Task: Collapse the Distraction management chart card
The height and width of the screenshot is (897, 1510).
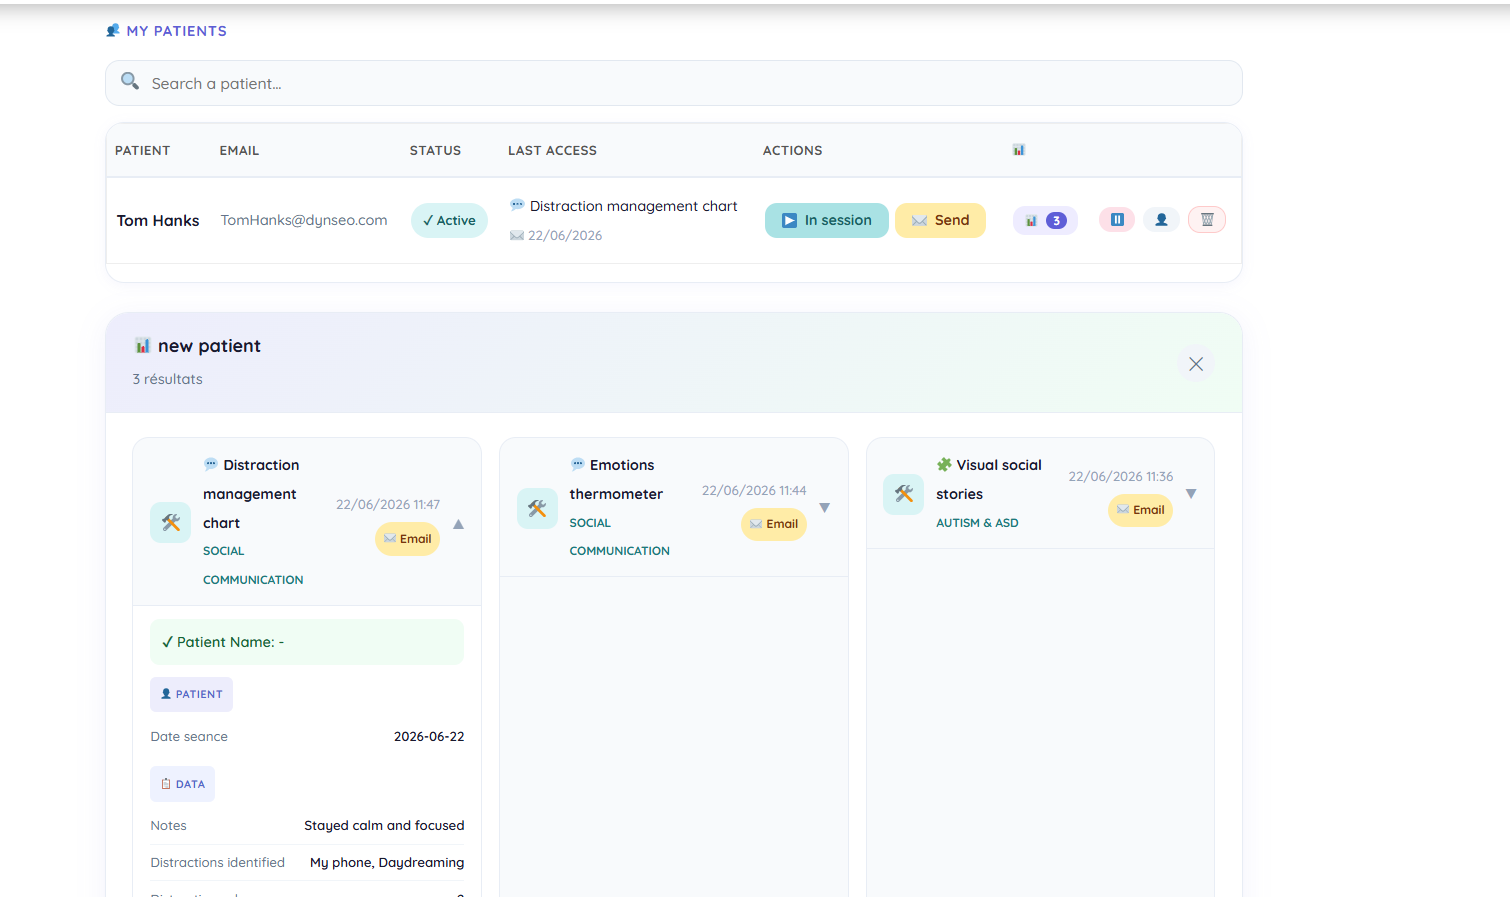Action: tap(458, 524)
